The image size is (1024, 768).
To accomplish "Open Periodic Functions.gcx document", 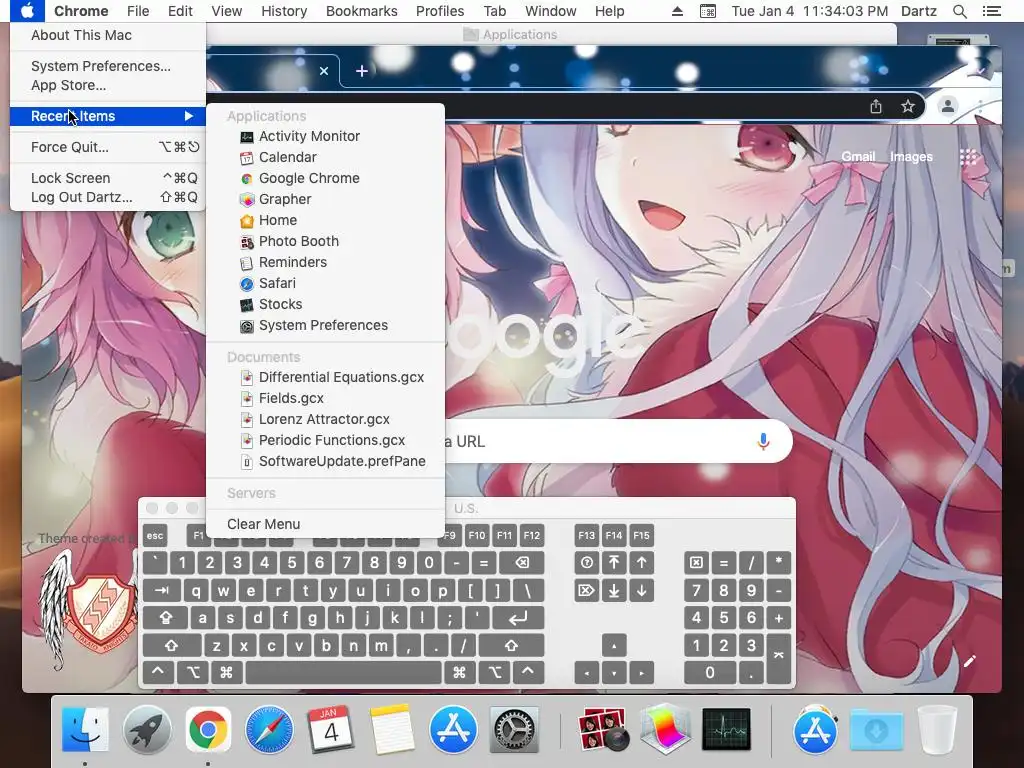I will [325, 440].
